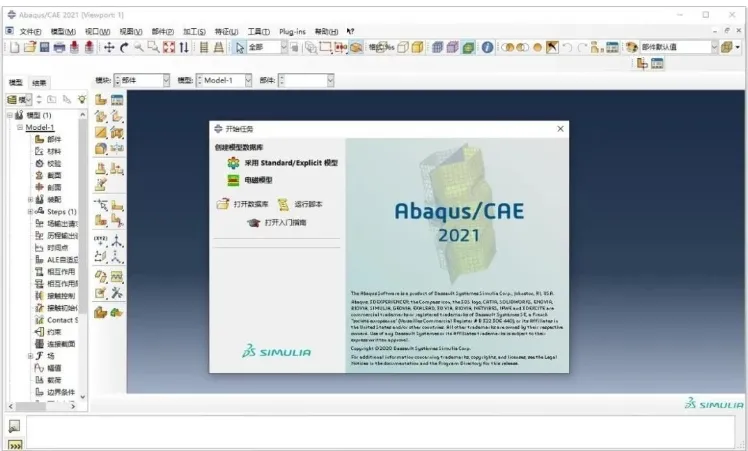Select the Pan view tool

pos(109,47)
